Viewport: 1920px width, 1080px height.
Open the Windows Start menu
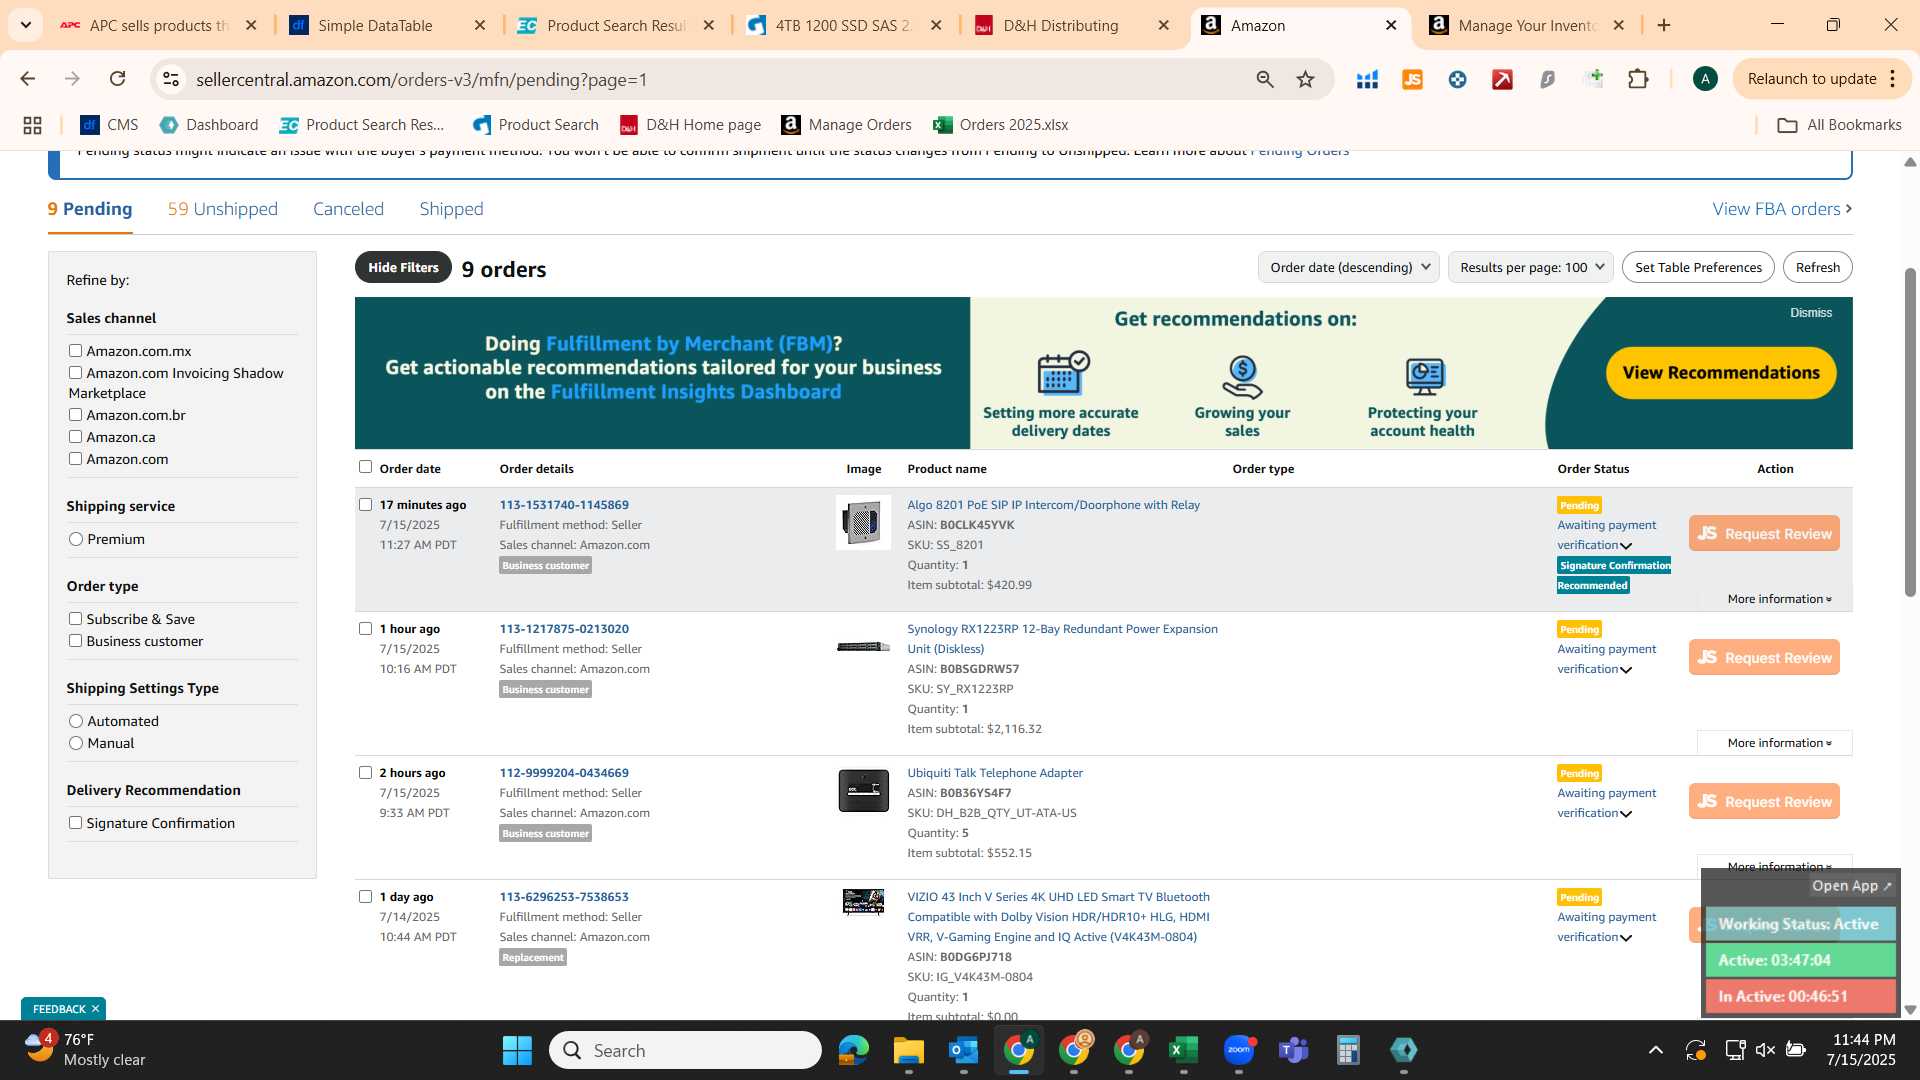tap(517, 1050)
